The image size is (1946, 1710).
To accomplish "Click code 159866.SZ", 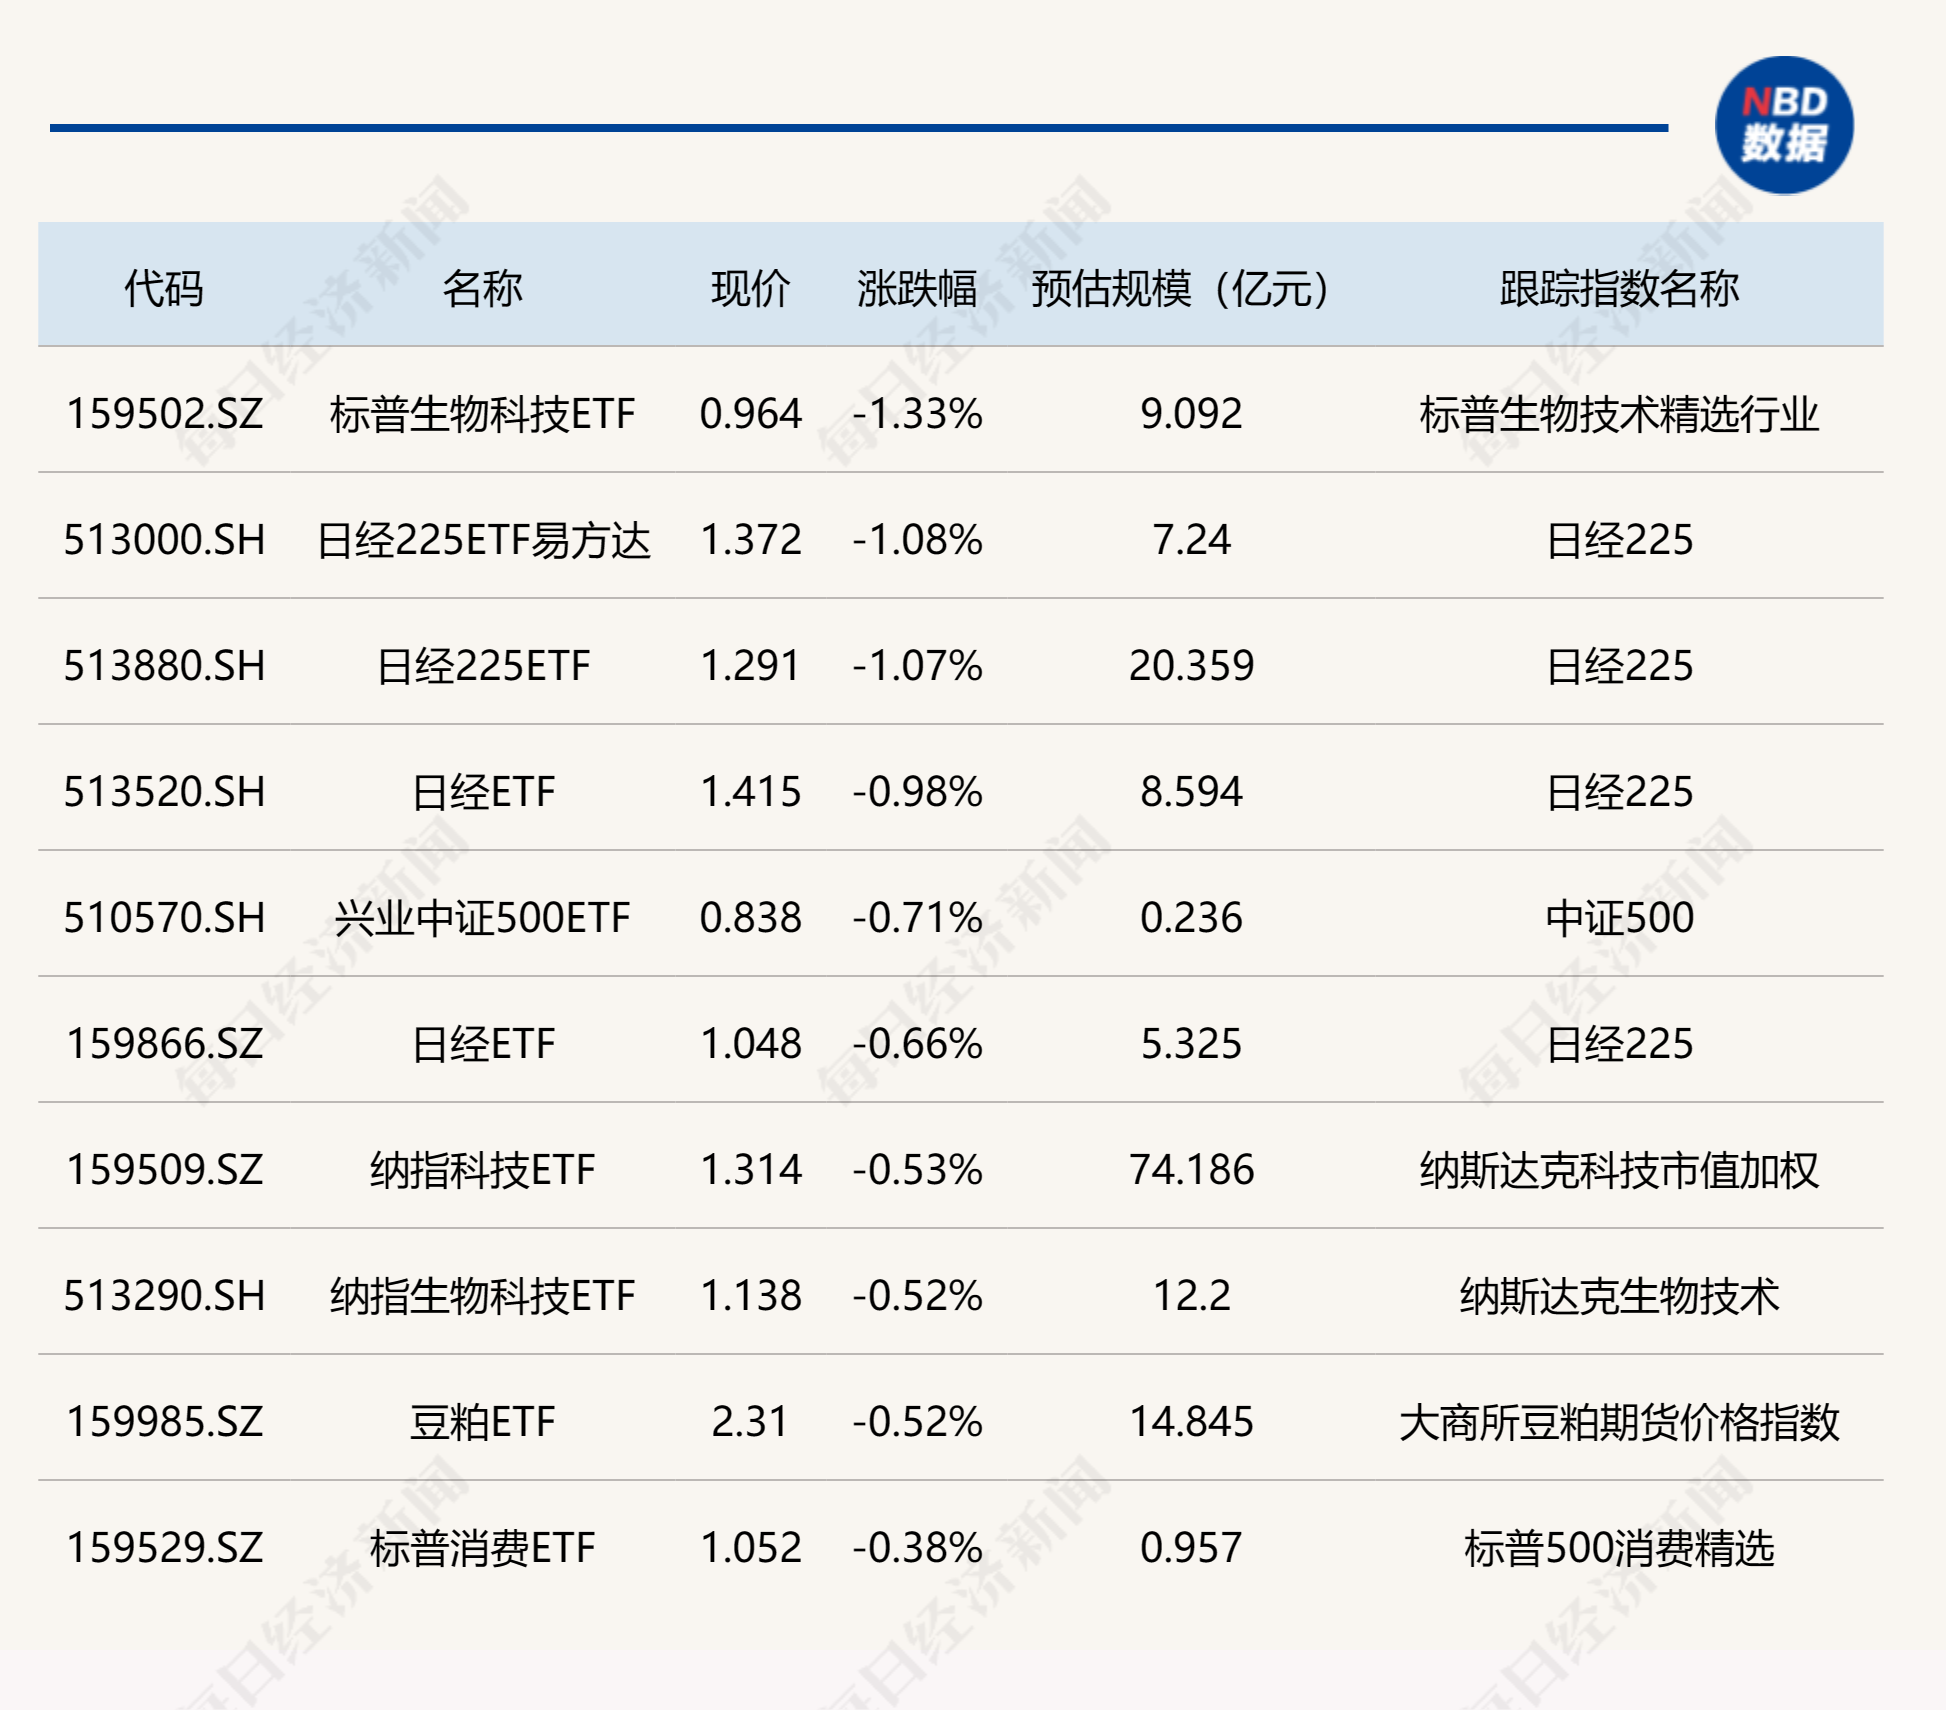I will coord(165,1044).
